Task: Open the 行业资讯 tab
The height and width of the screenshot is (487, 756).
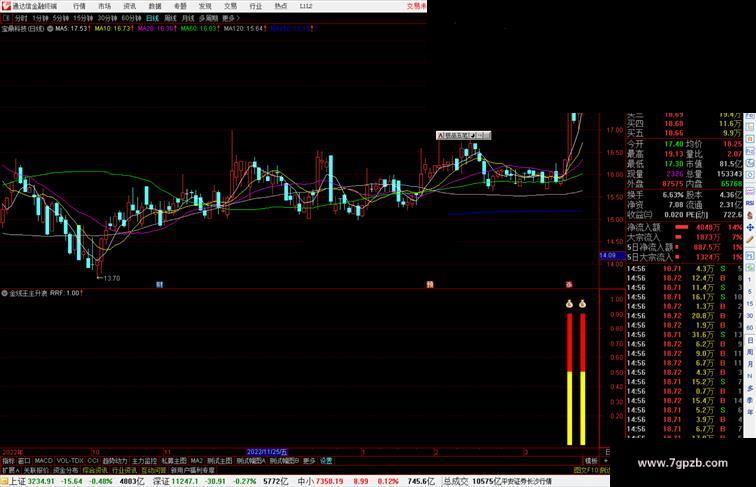Action: pyautogui.click(x=124, y=470)
